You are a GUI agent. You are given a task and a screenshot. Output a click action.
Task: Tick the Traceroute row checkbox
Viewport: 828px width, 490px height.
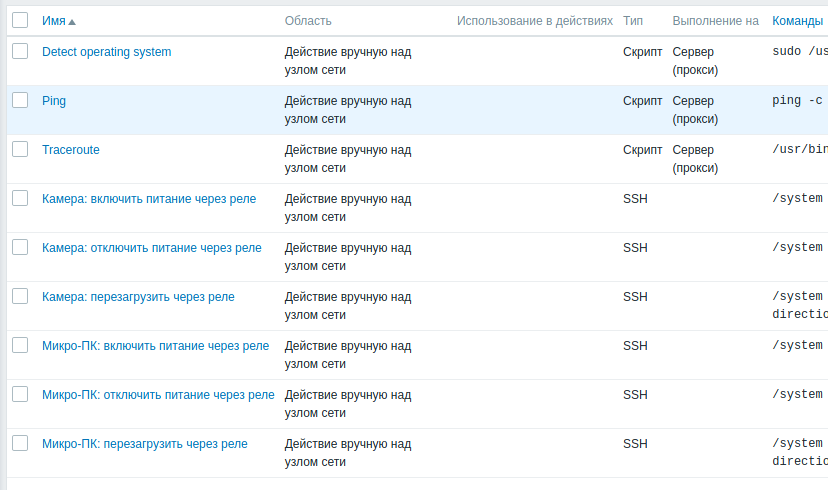pyautogui.click(x=20, y=149)
